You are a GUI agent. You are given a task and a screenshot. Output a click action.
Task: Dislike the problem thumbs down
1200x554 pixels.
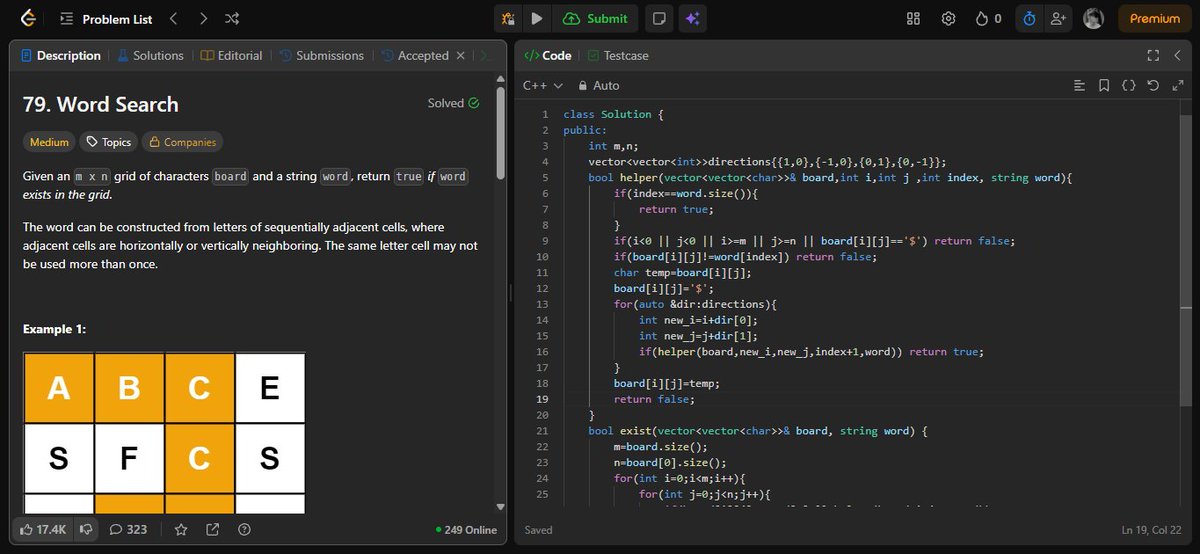(86, 529)
